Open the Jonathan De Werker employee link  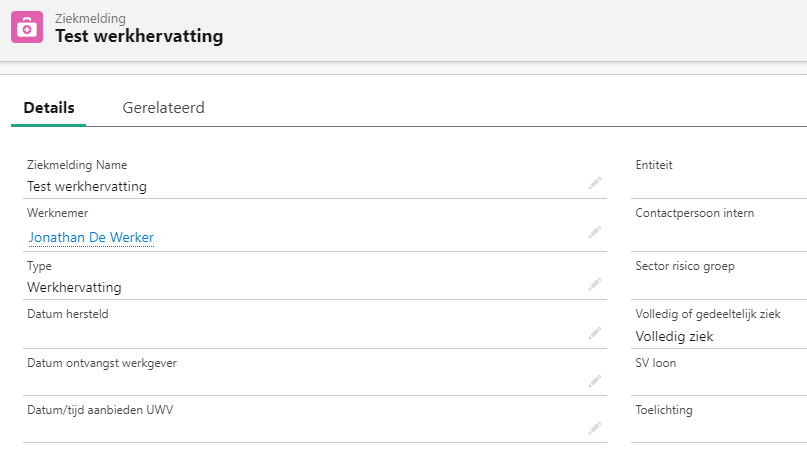click(x=91, y=237)
